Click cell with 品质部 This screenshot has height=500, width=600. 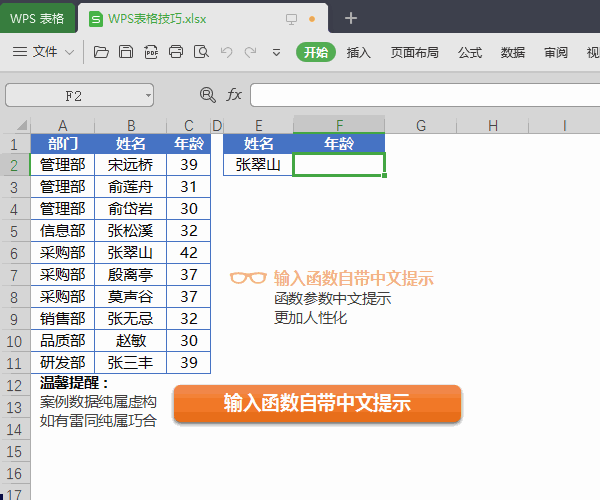pyautogui.click(x=62, y=341)
